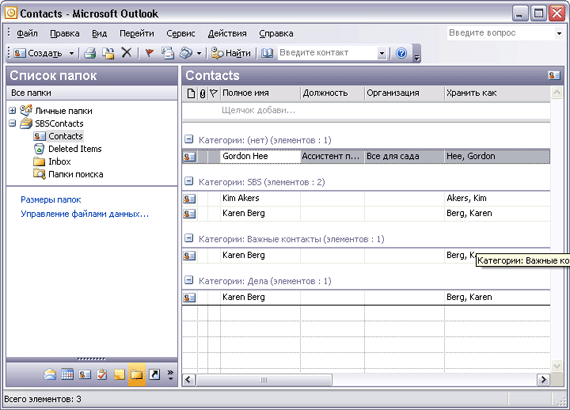Collapse the SBS category group
This screenshot has height=410, width=570.
tap(189, 181)
